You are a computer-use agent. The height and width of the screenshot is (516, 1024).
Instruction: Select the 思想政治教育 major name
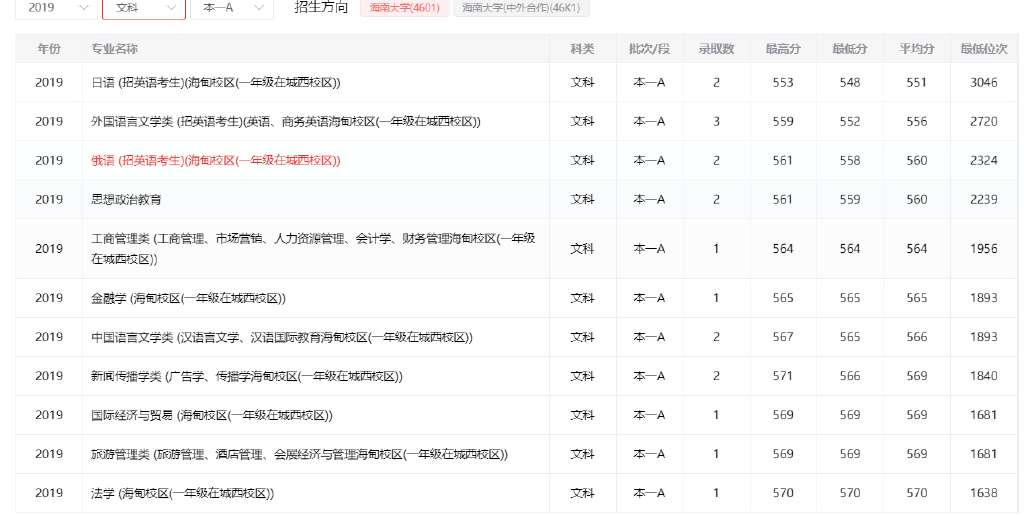point(126,200)
